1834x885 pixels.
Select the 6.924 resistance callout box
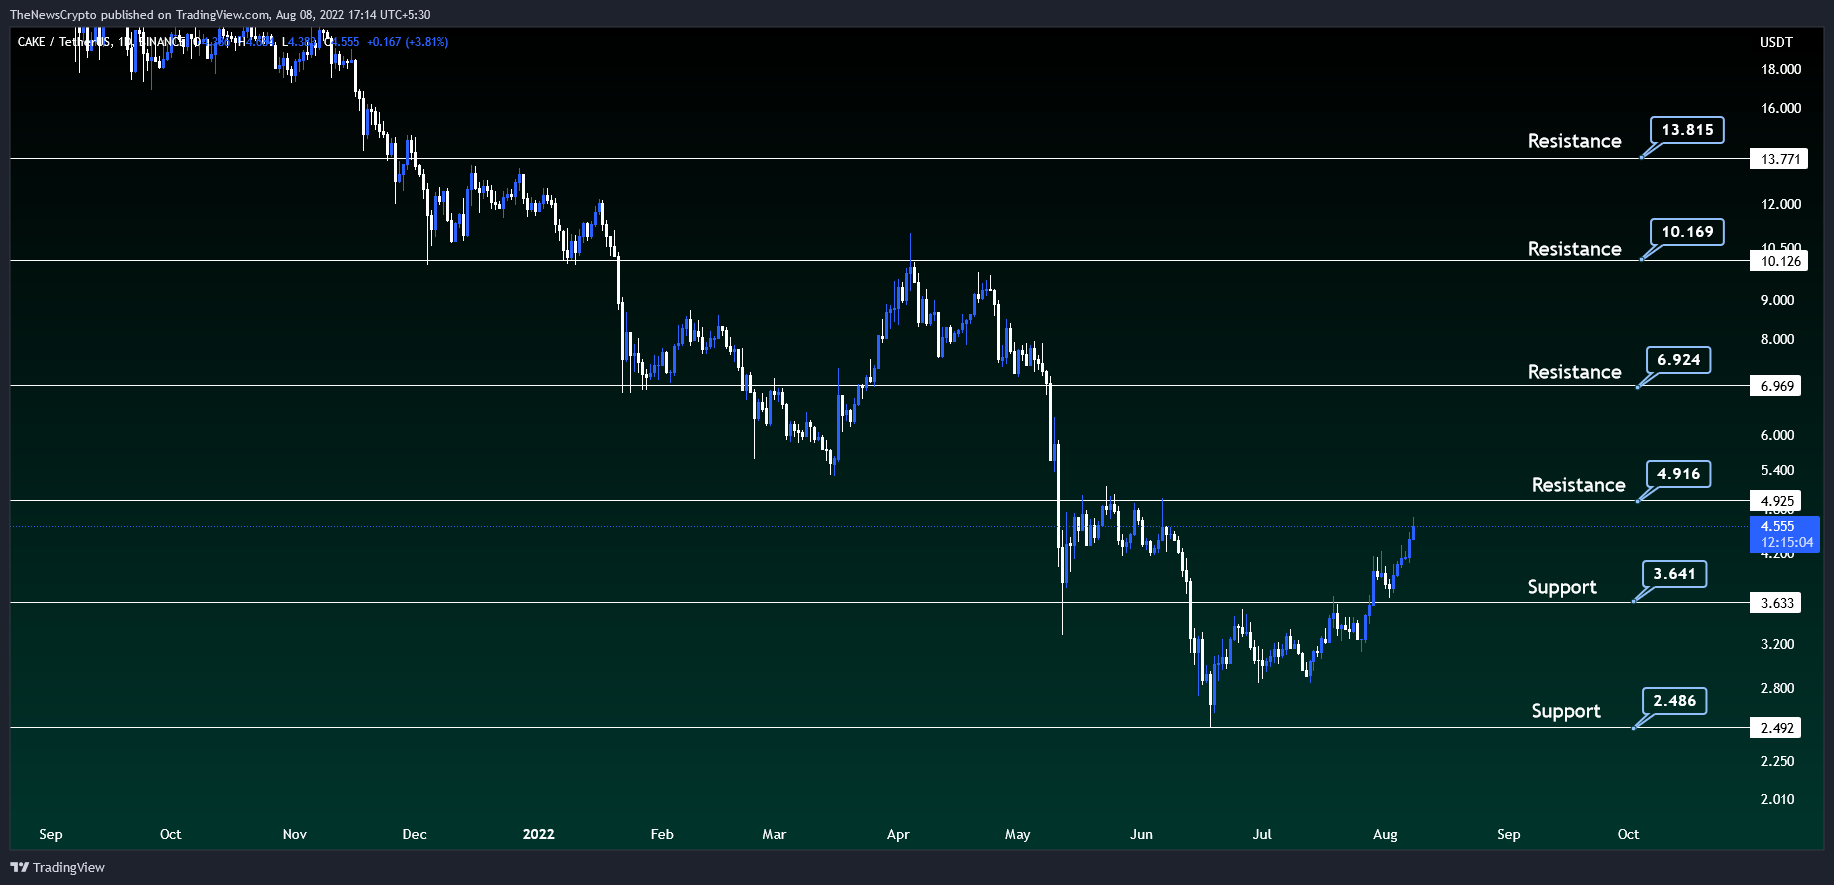(x=1679, y=360)
